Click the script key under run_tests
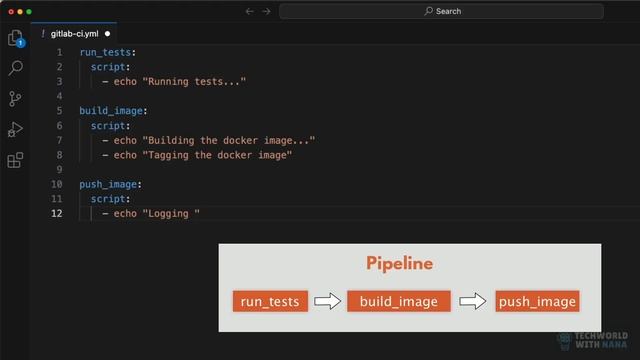Image resolution: width=640 pixels, height=360 pixels. [108, 67]
